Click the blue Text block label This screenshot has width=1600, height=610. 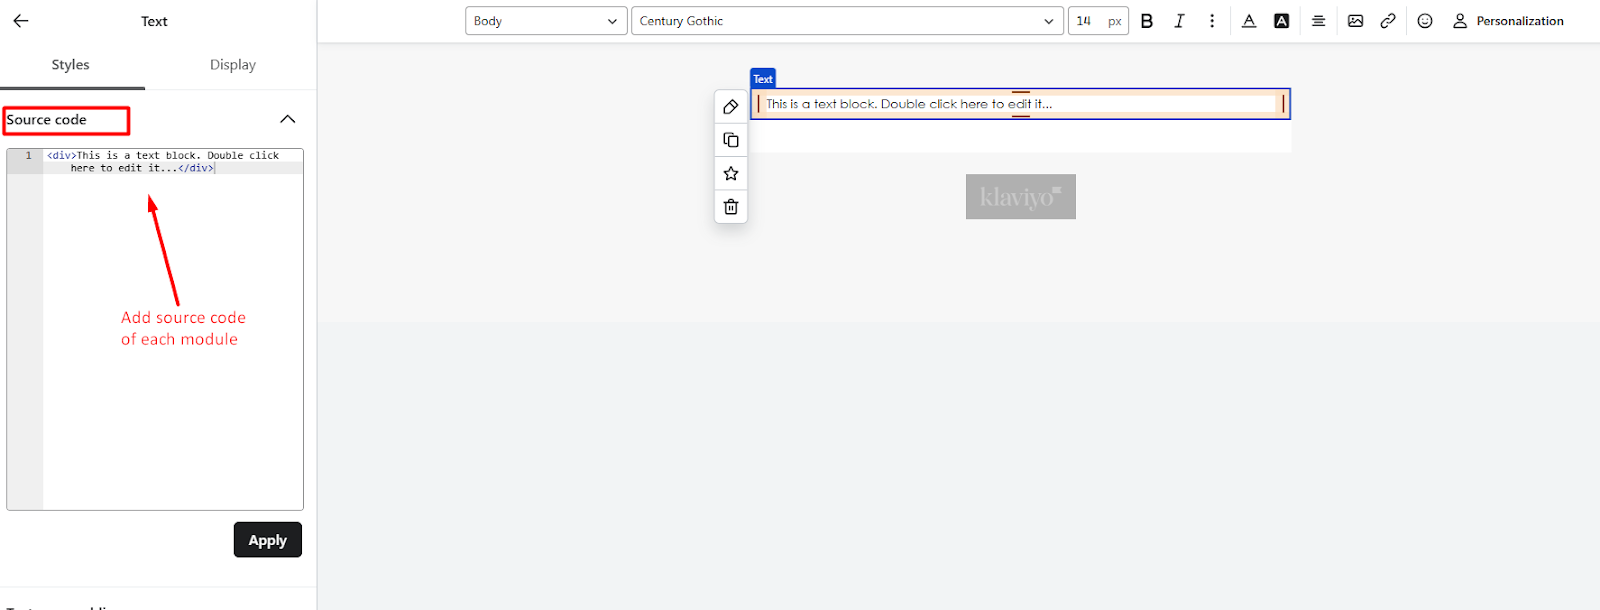point(763,78)
